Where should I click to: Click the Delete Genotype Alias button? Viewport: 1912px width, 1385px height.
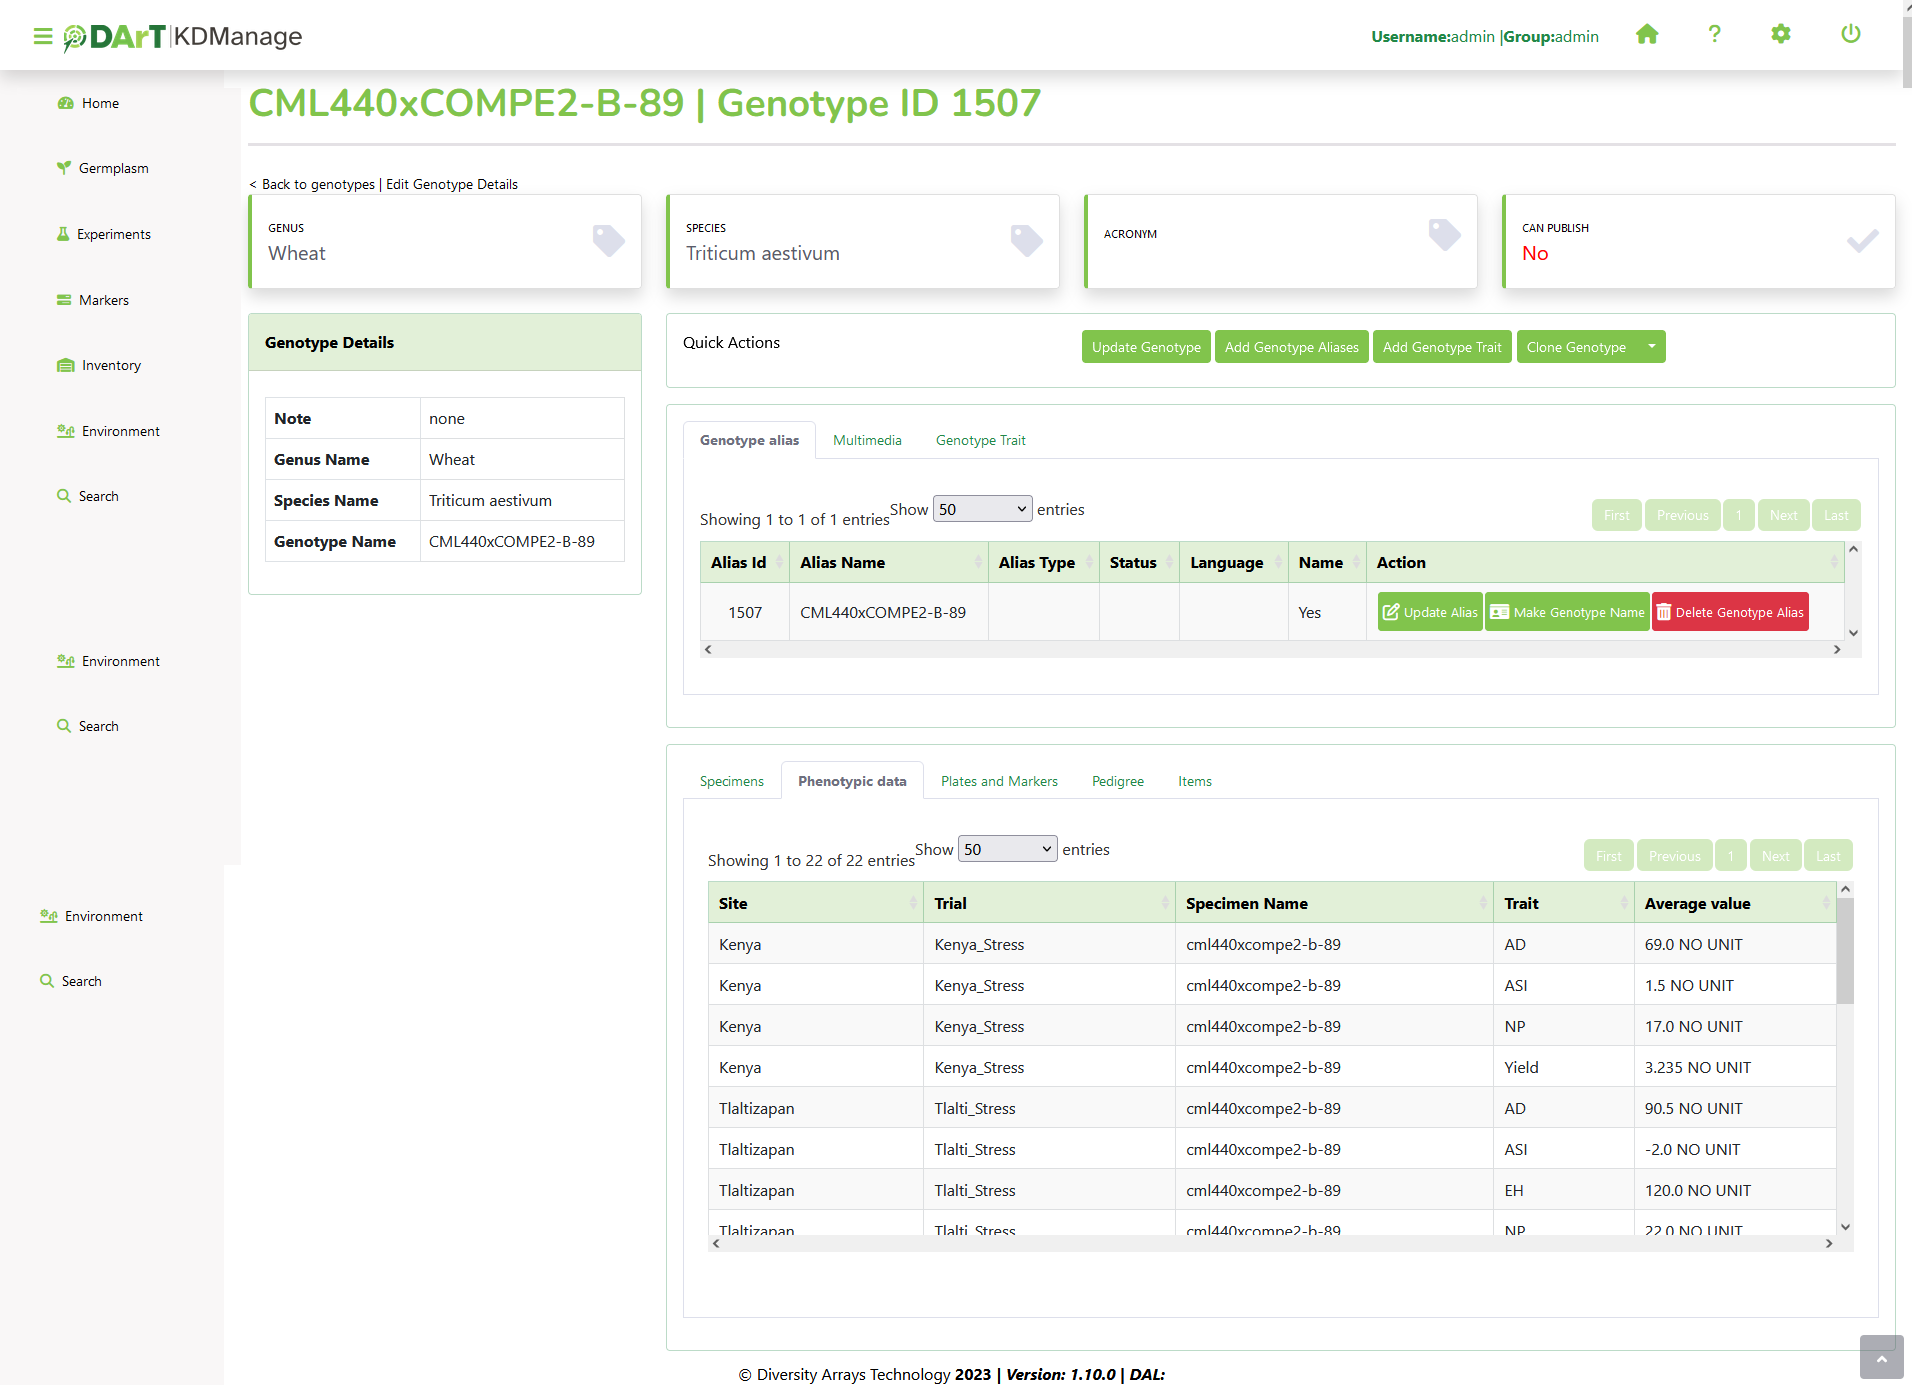click(x=1730, y=612)
